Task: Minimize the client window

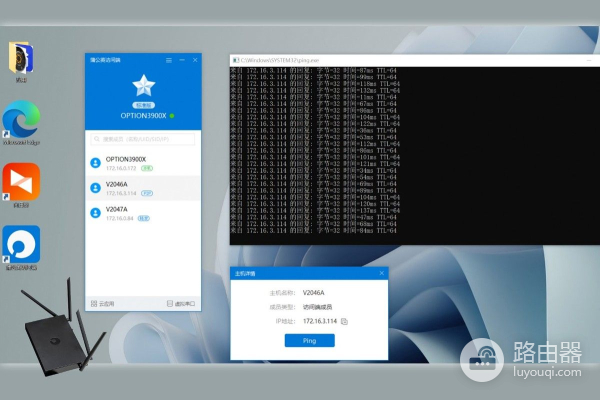Action: (181, 61)
